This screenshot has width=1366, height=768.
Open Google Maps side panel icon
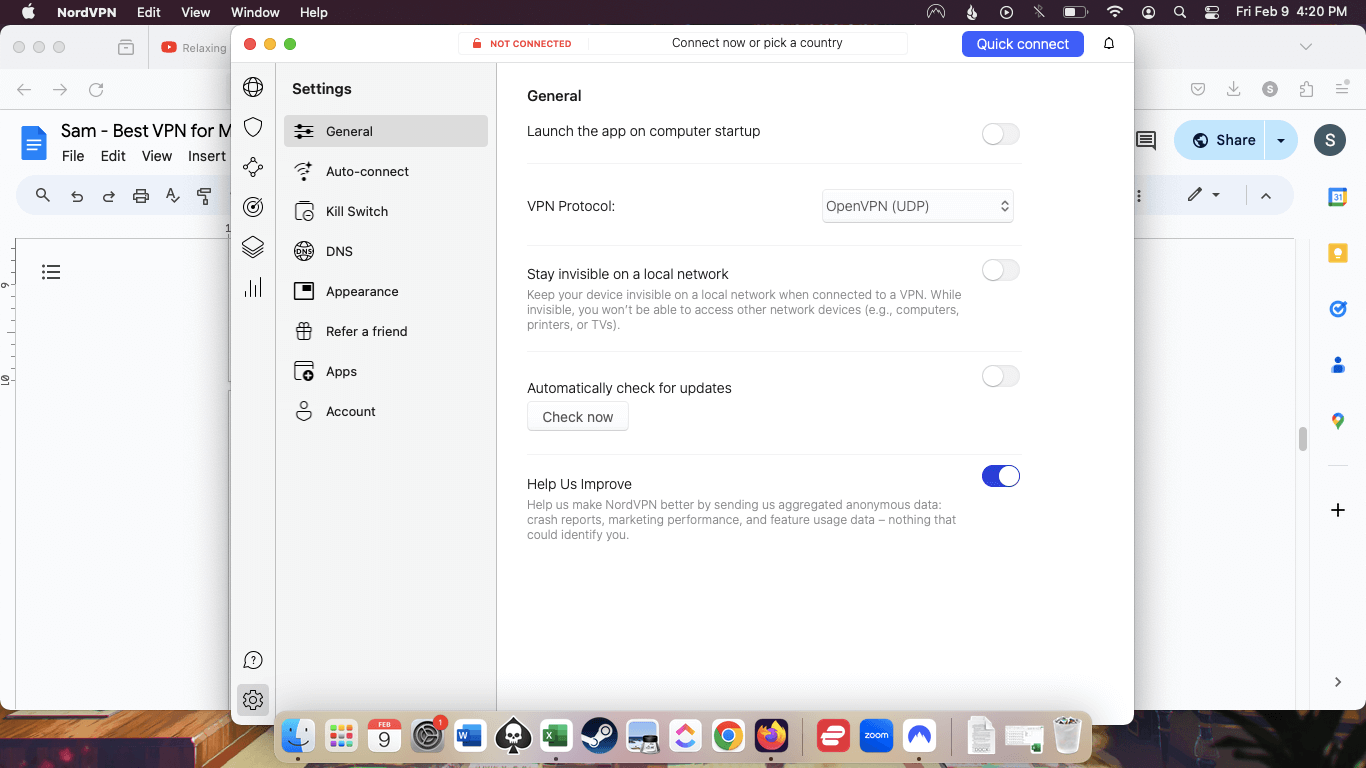pyautogui.click(x=1338, y=421)
